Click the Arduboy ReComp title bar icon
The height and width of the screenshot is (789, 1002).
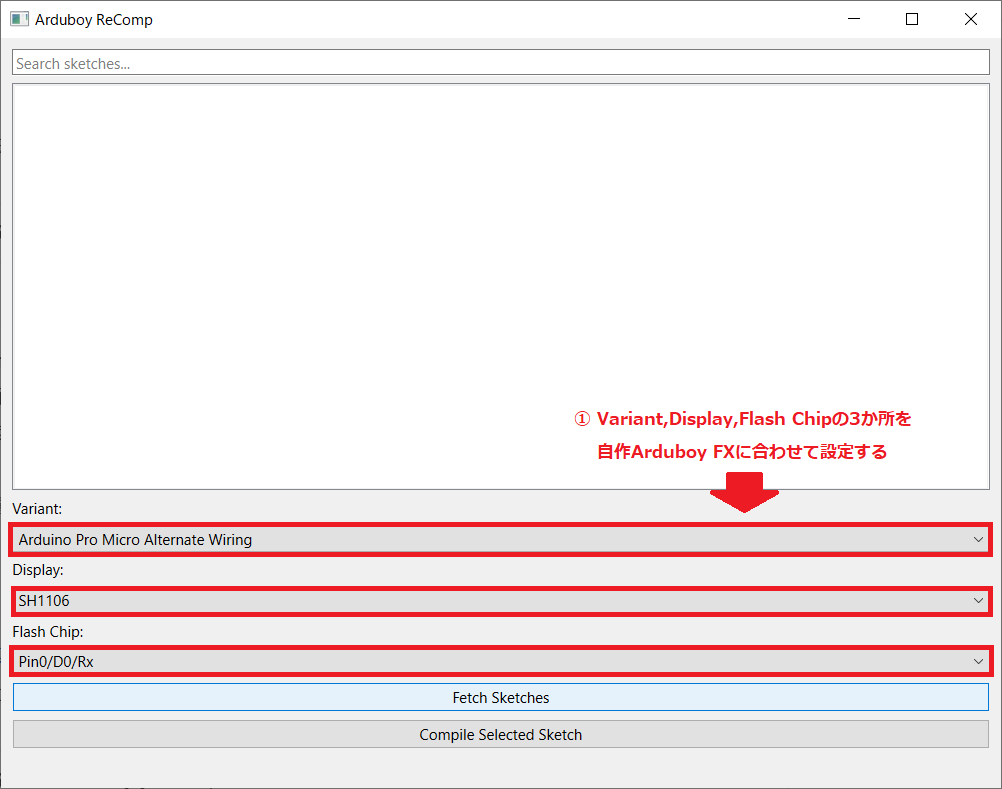click(19, 19)
